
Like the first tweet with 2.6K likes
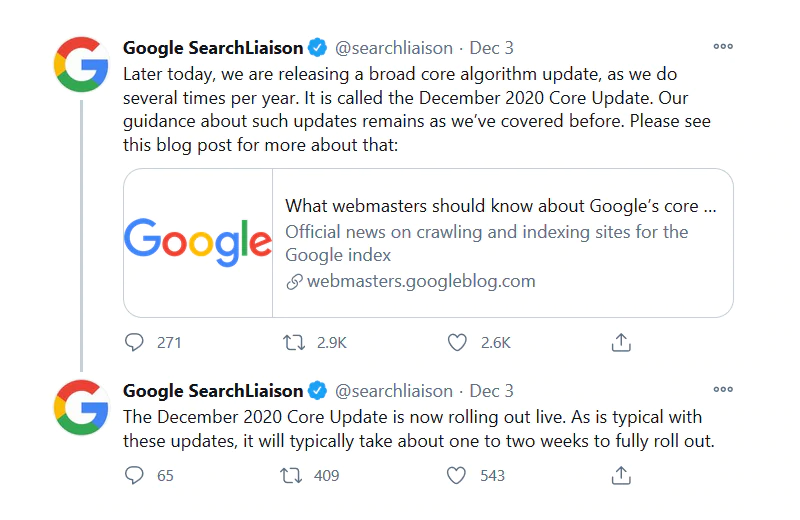pos(457,342)
